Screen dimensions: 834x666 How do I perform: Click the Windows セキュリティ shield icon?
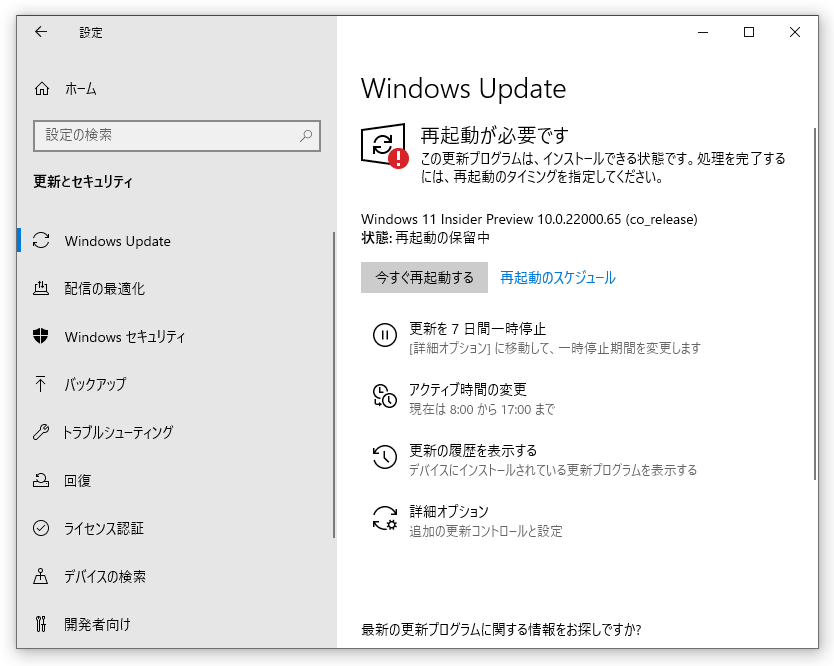click(40, 336)
